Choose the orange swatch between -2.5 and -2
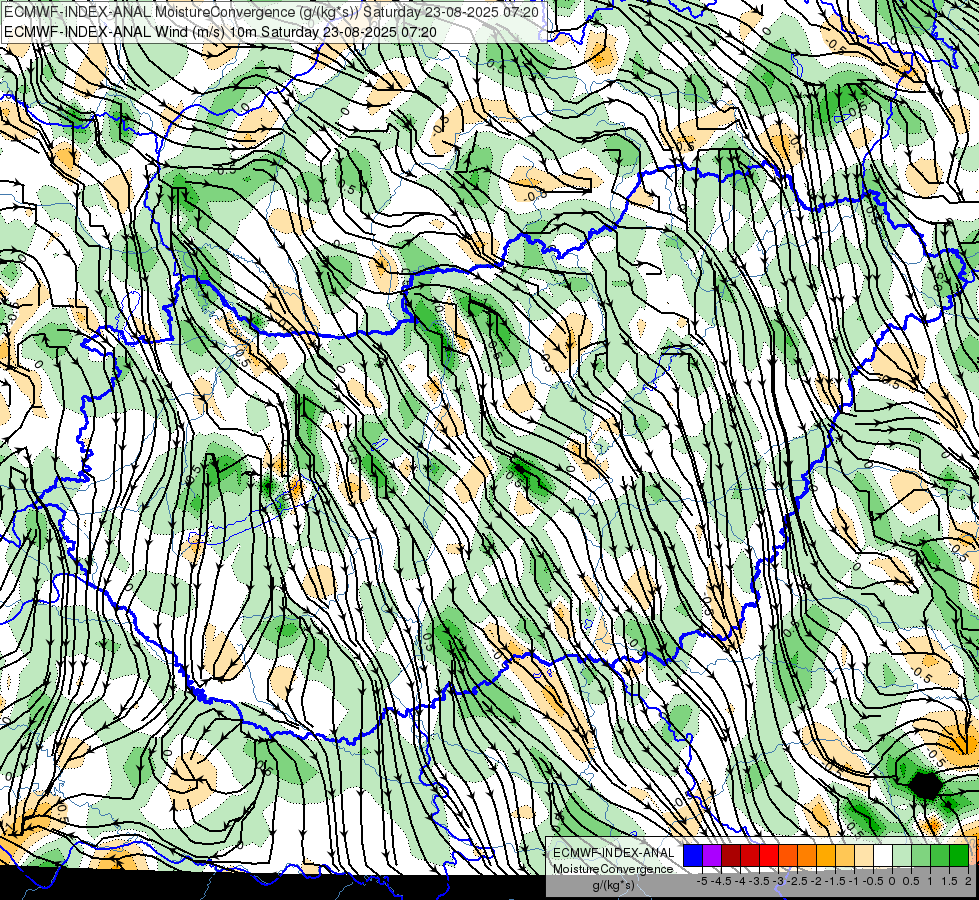Image resolution: width=979 pixels, height=900 pixels. point(807,855)
